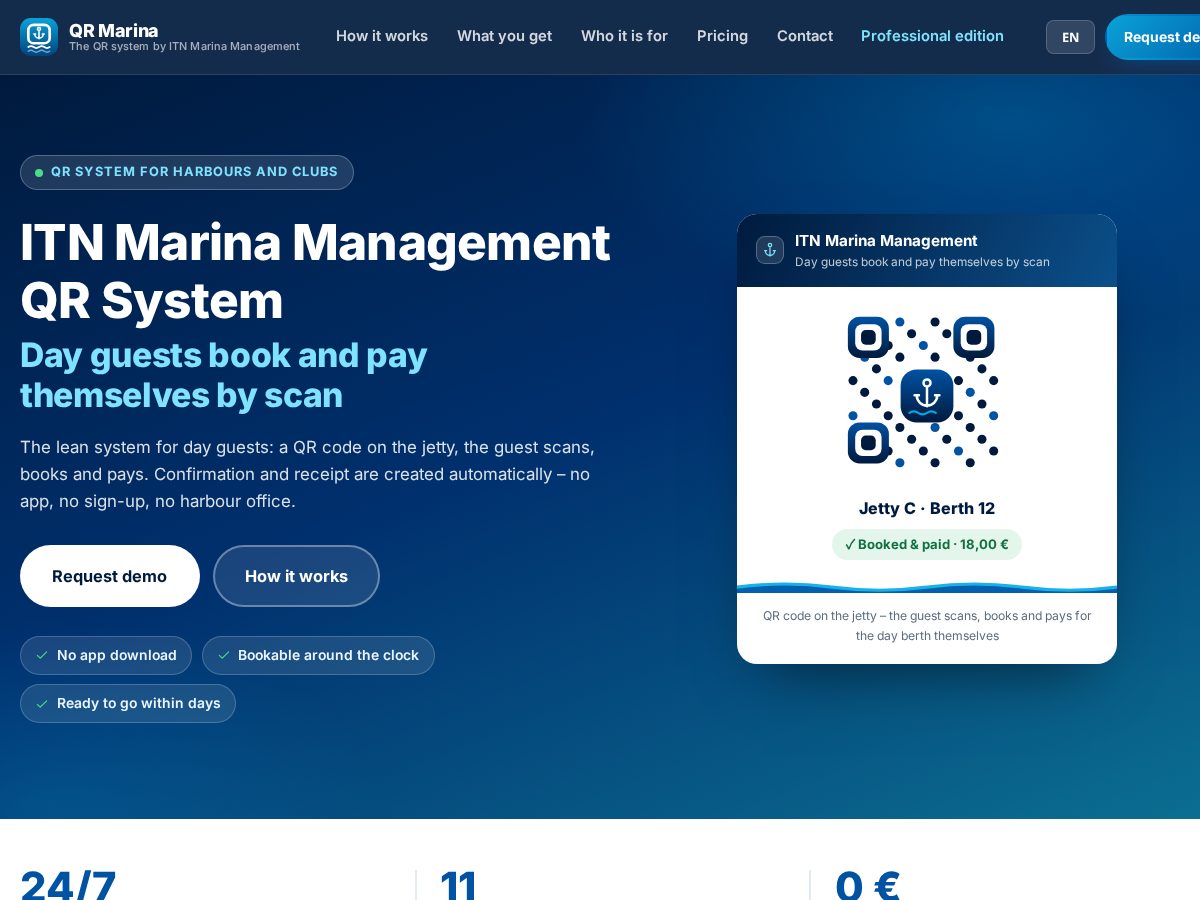Click the '24/7' statistic

(68, 886)
